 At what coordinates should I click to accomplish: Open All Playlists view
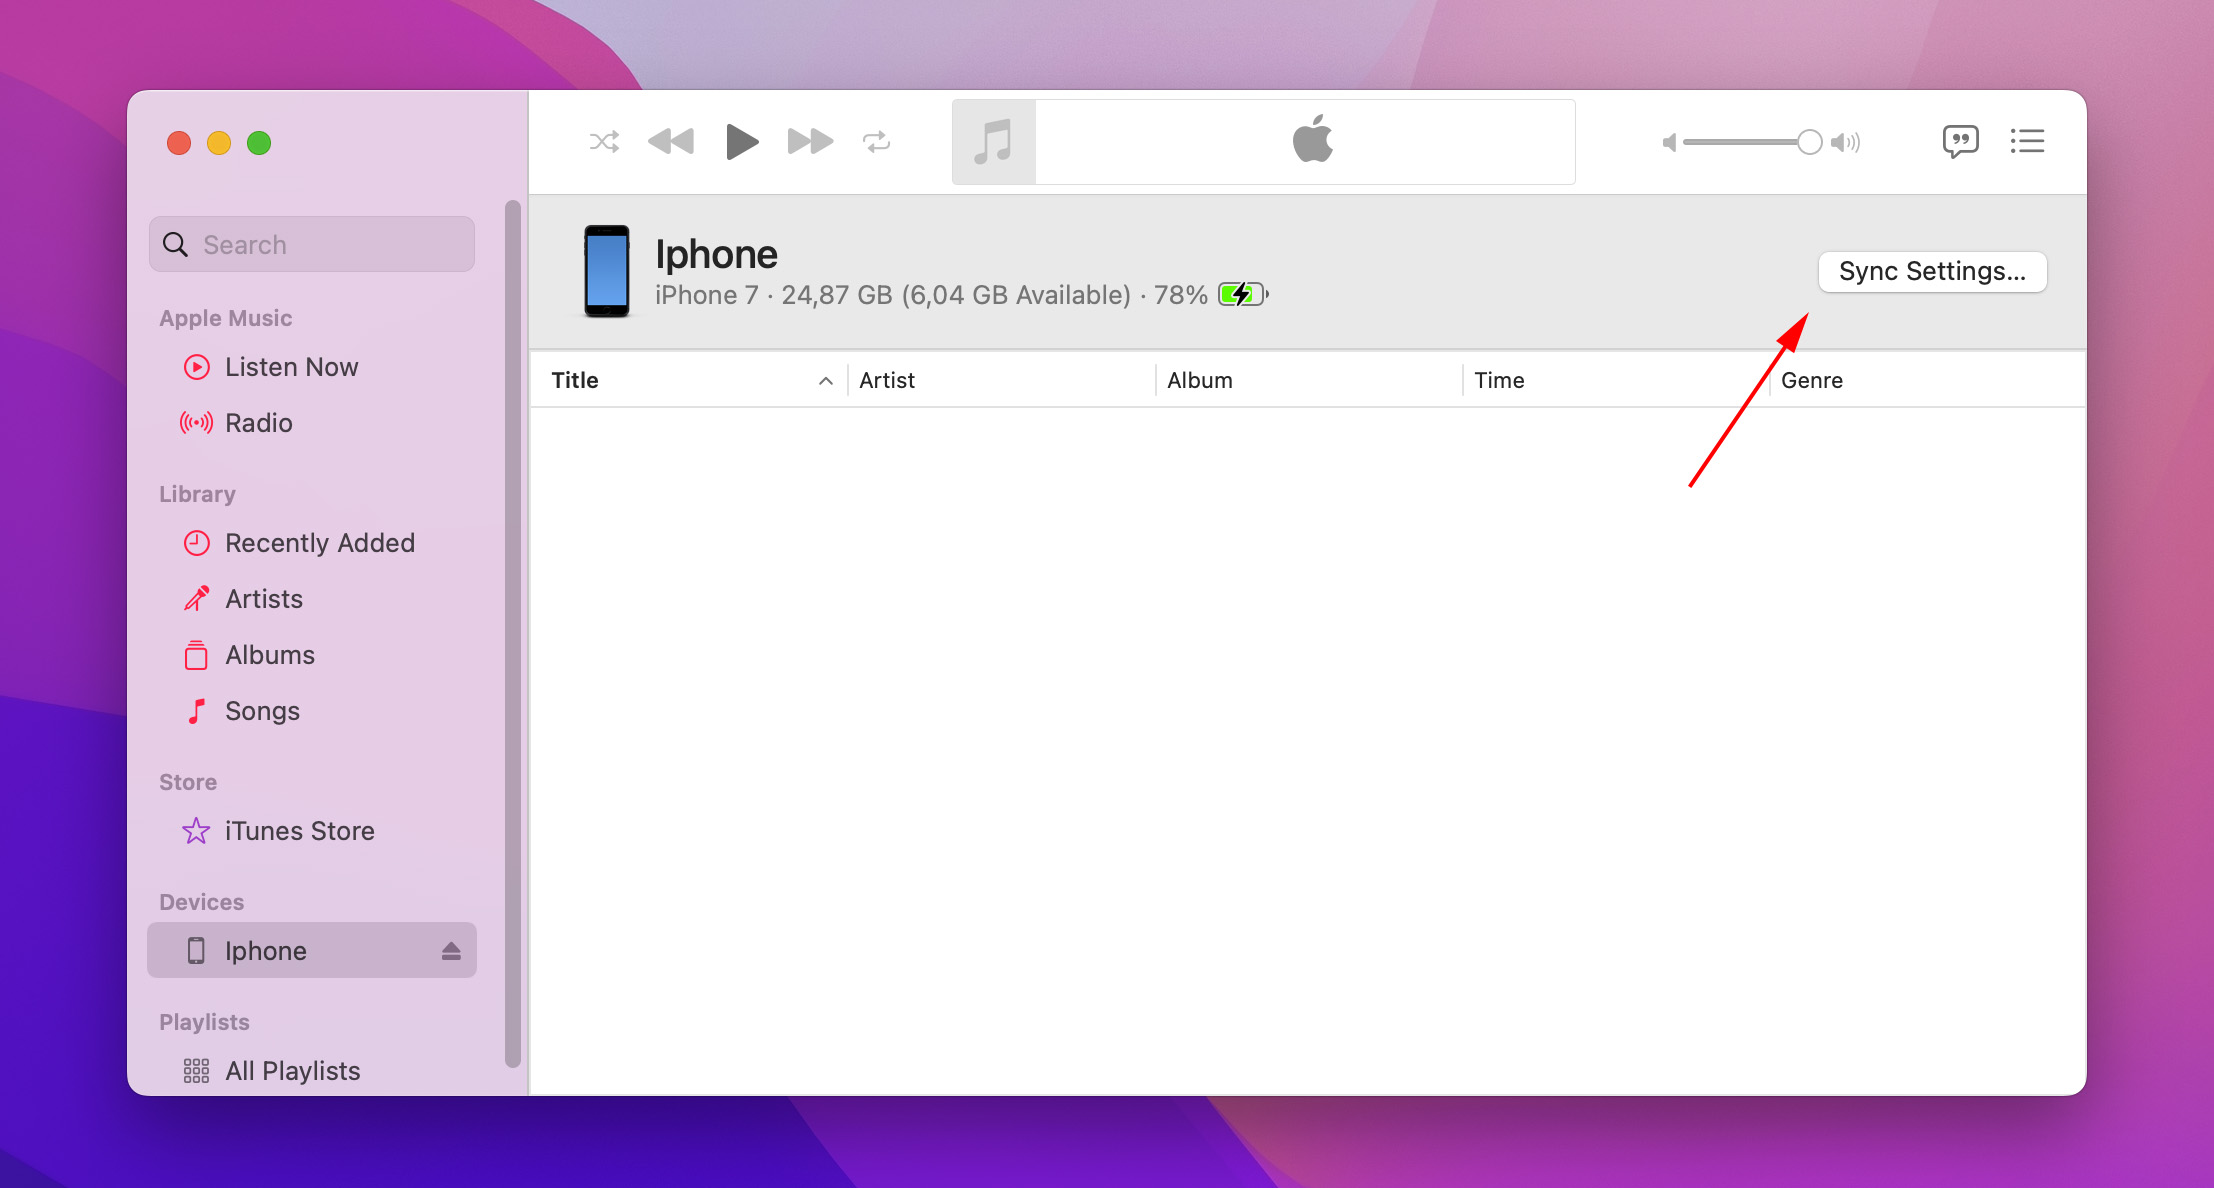[312, 1071]
